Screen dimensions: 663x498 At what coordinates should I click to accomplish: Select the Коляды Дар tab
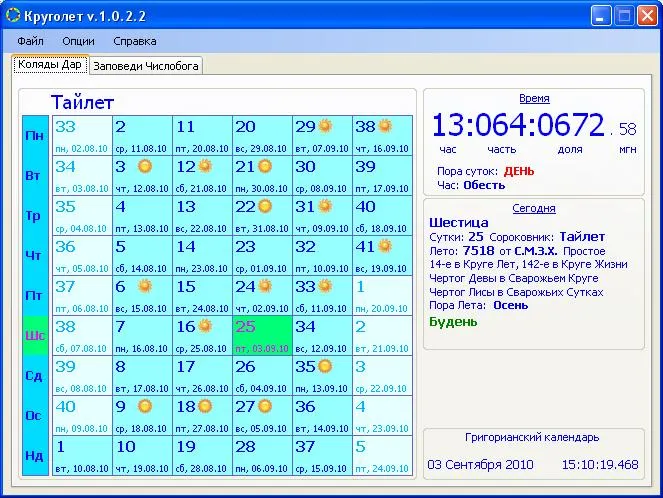click(x=50, y=65)
